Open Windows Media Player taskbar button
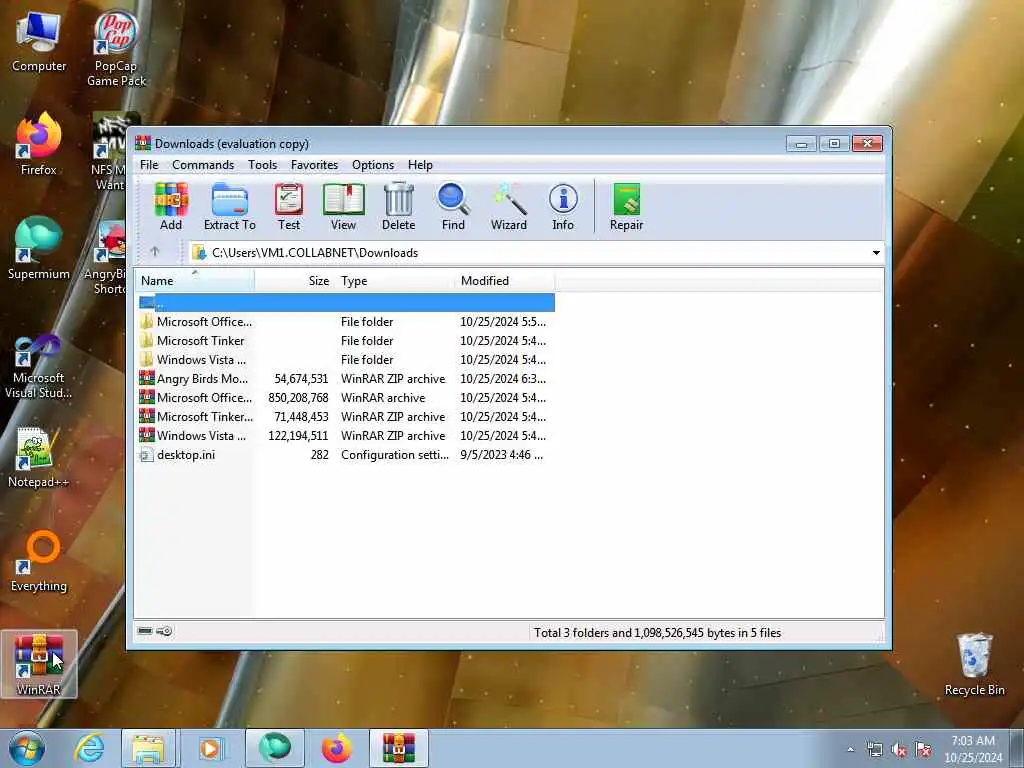 pos(210,748)
